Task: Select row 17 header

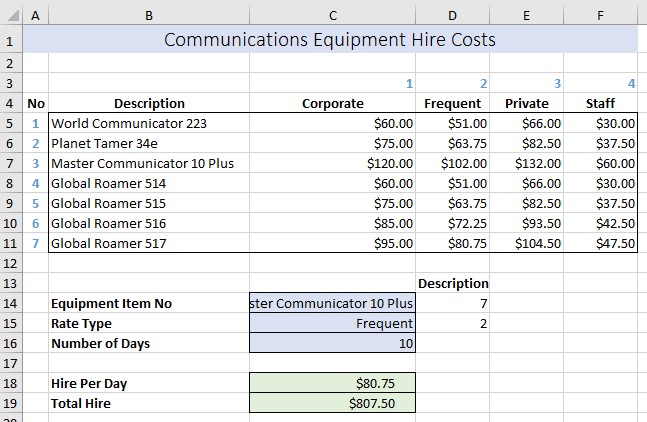Action: coord(11,363)
